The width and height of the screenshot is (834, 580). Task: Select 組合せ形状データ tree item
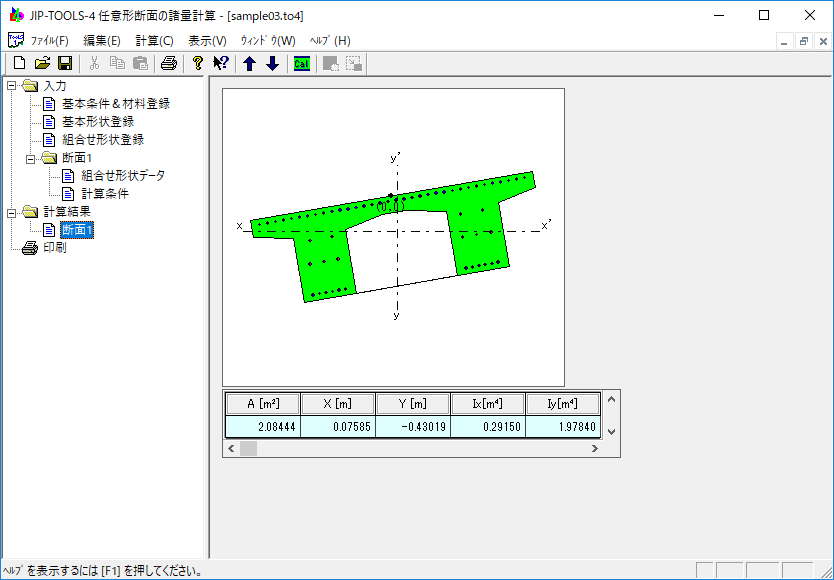123,176
